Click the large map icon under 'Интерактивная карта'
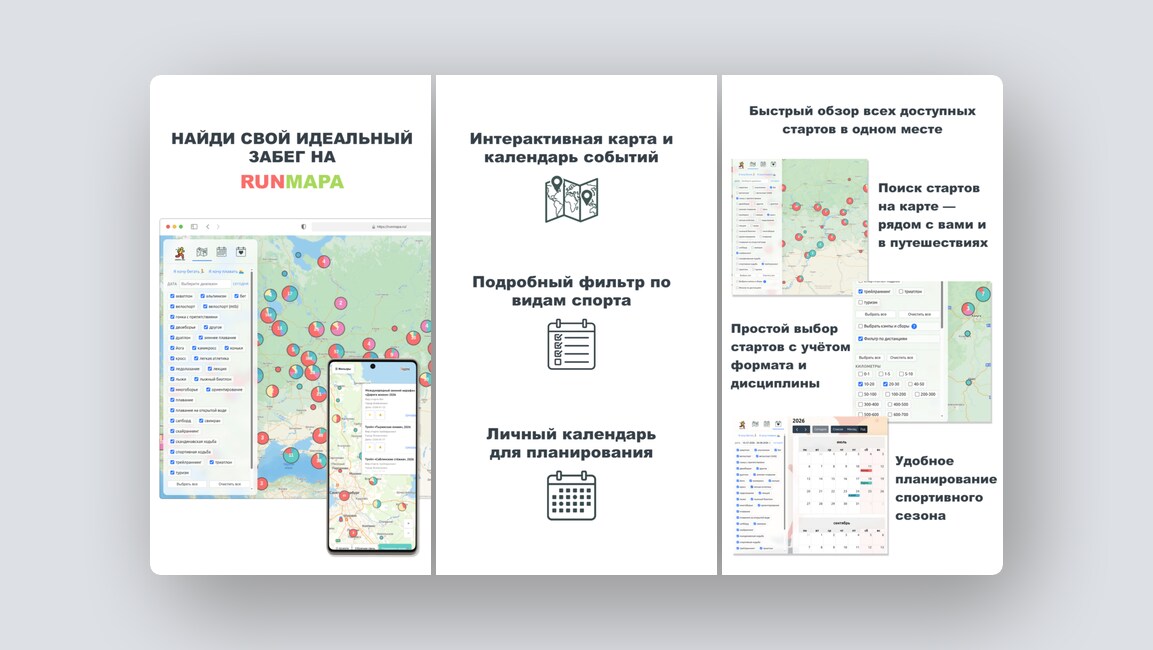Viewport: 1153px width, 650px height. [x=571, y=199]
